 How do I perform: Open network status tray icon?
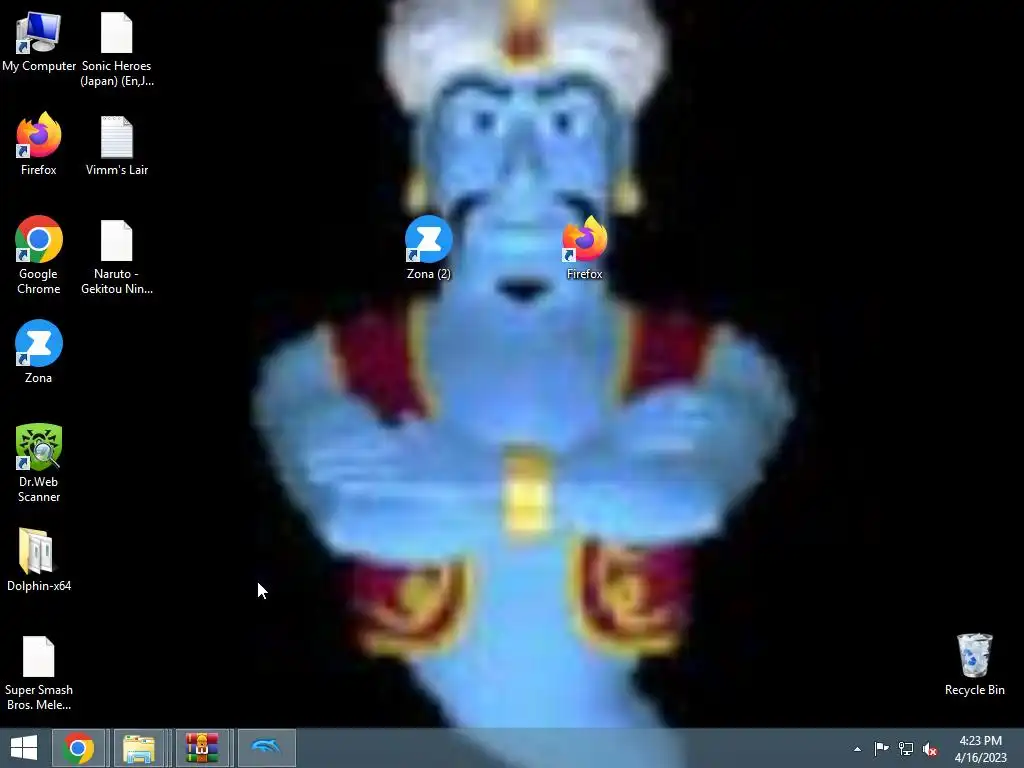click(906, 748)
